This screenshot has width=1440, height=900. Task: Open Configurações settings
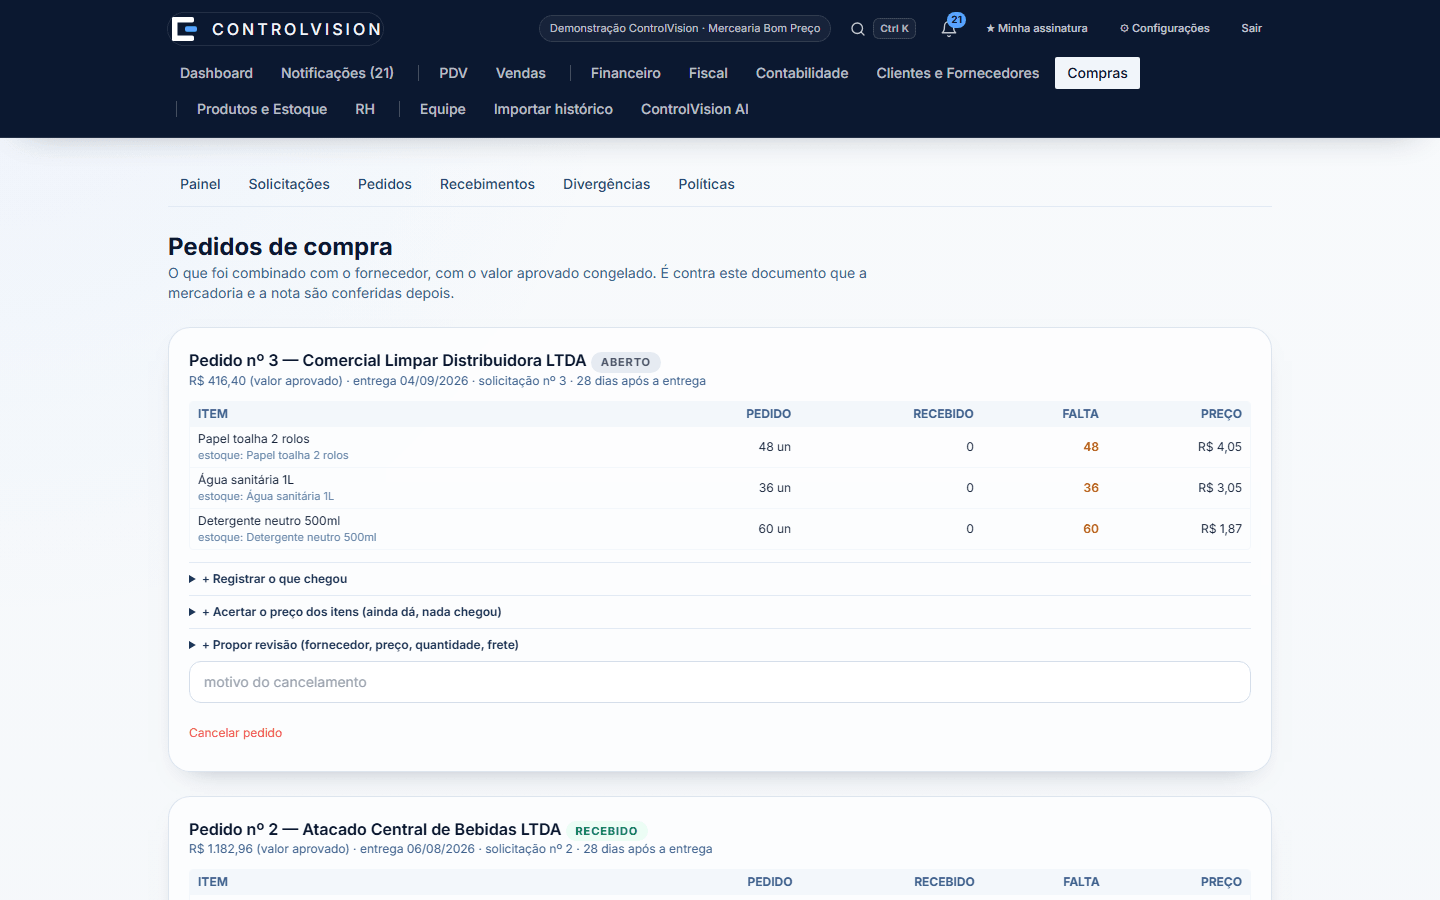point(1165,28)
